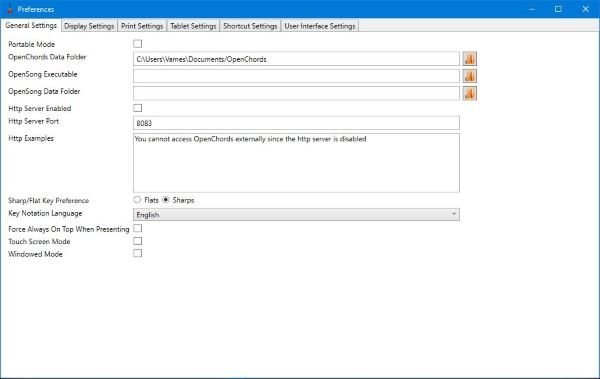Go to User Interface Settings tab
600x379 pixels.
click(320, 26)
